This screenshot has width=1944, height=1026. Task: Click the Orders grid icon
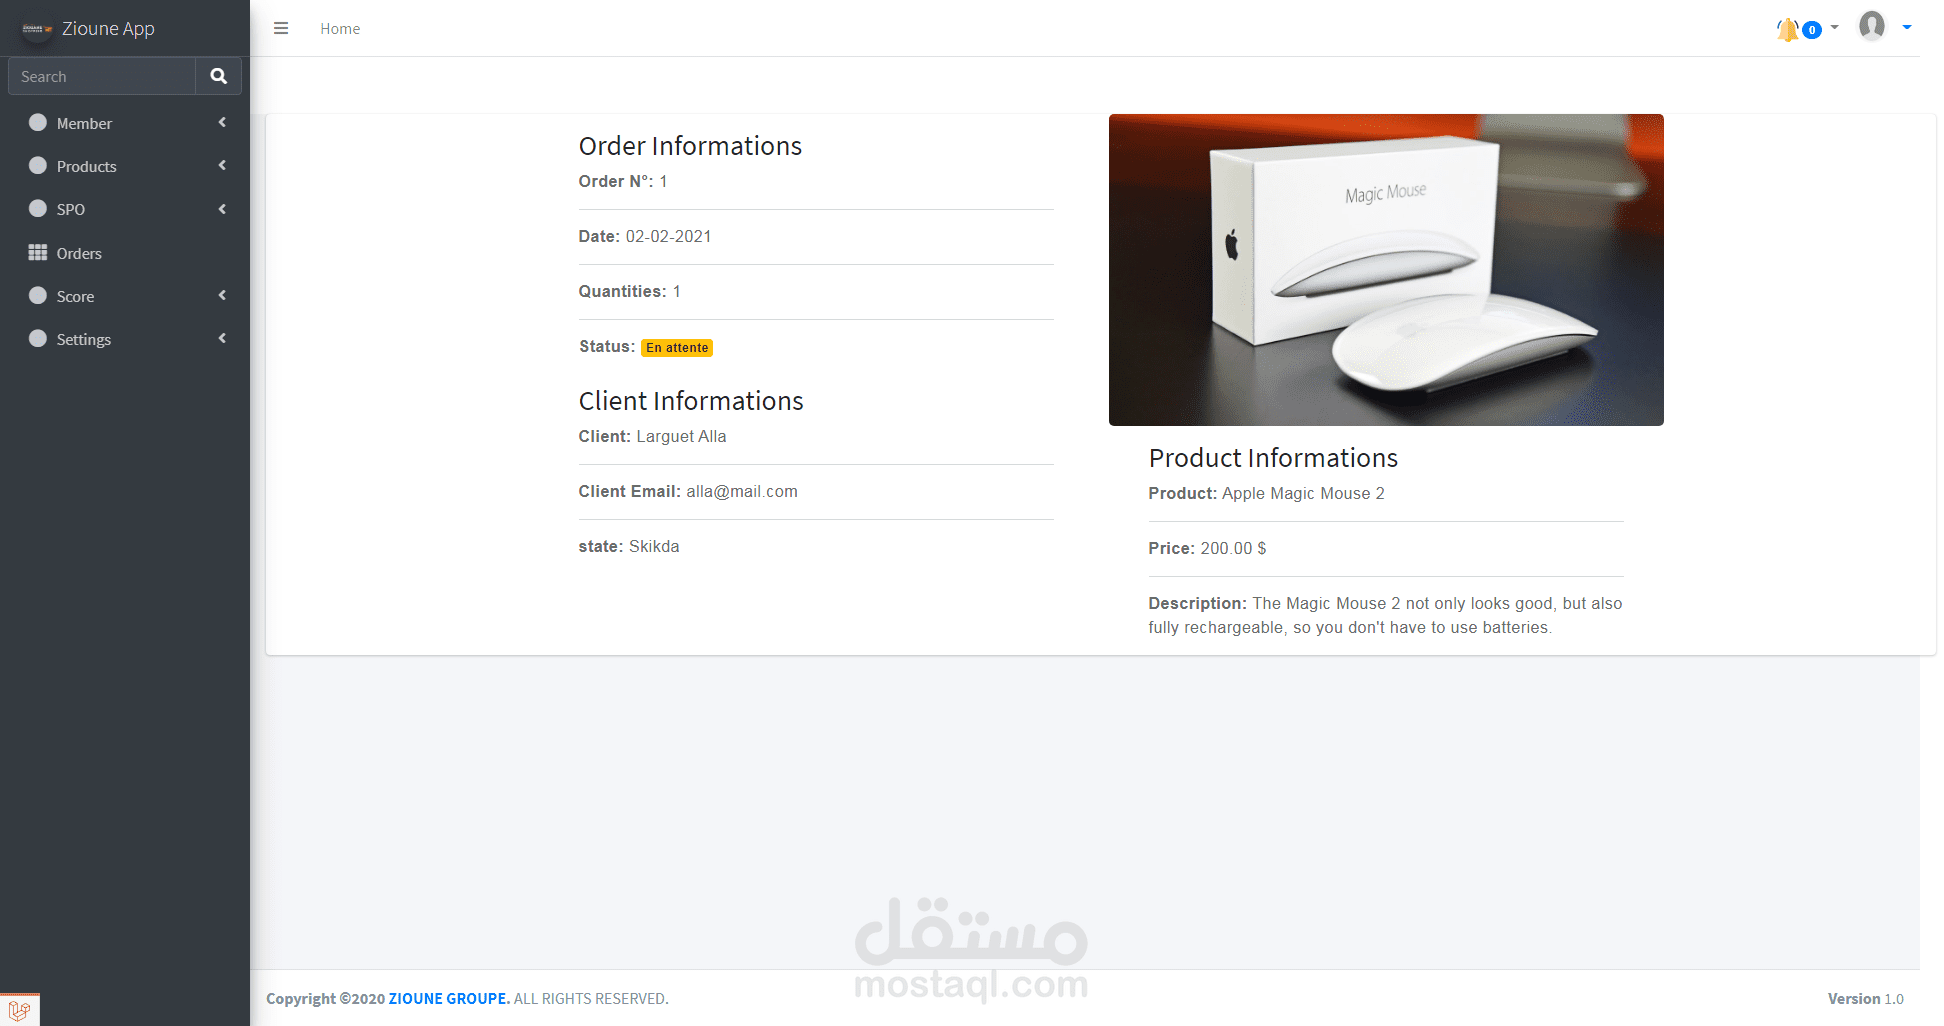(38, 252)
